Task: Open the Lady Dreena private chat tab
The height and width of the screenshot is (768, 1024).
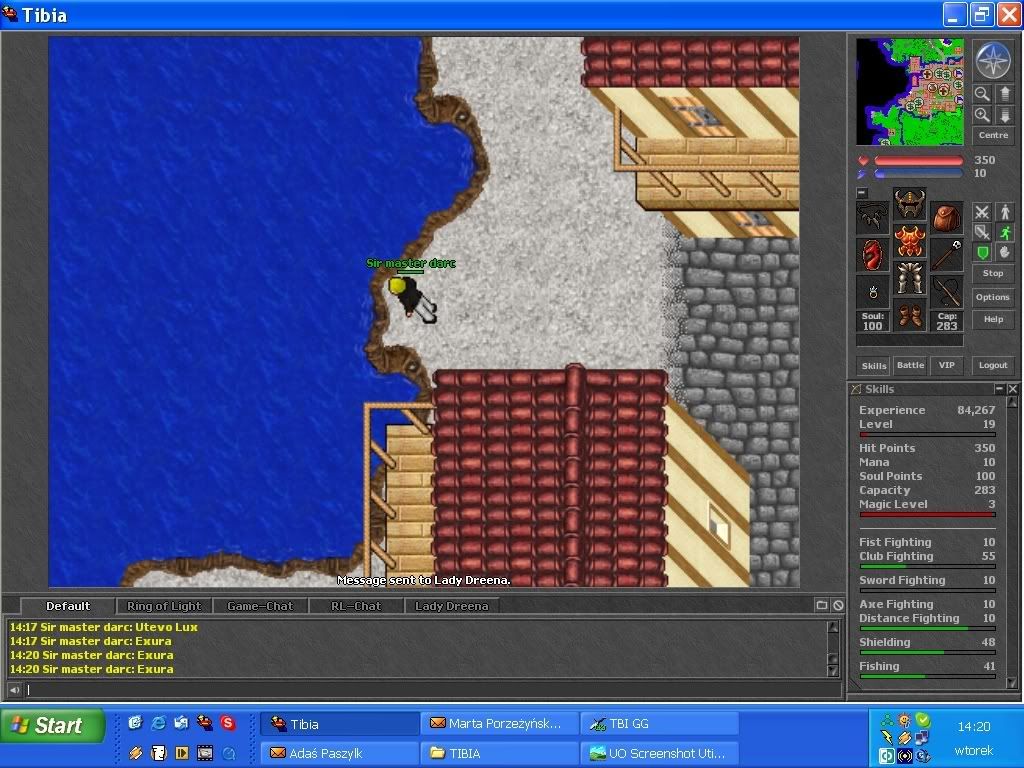Action: (452, 606)
